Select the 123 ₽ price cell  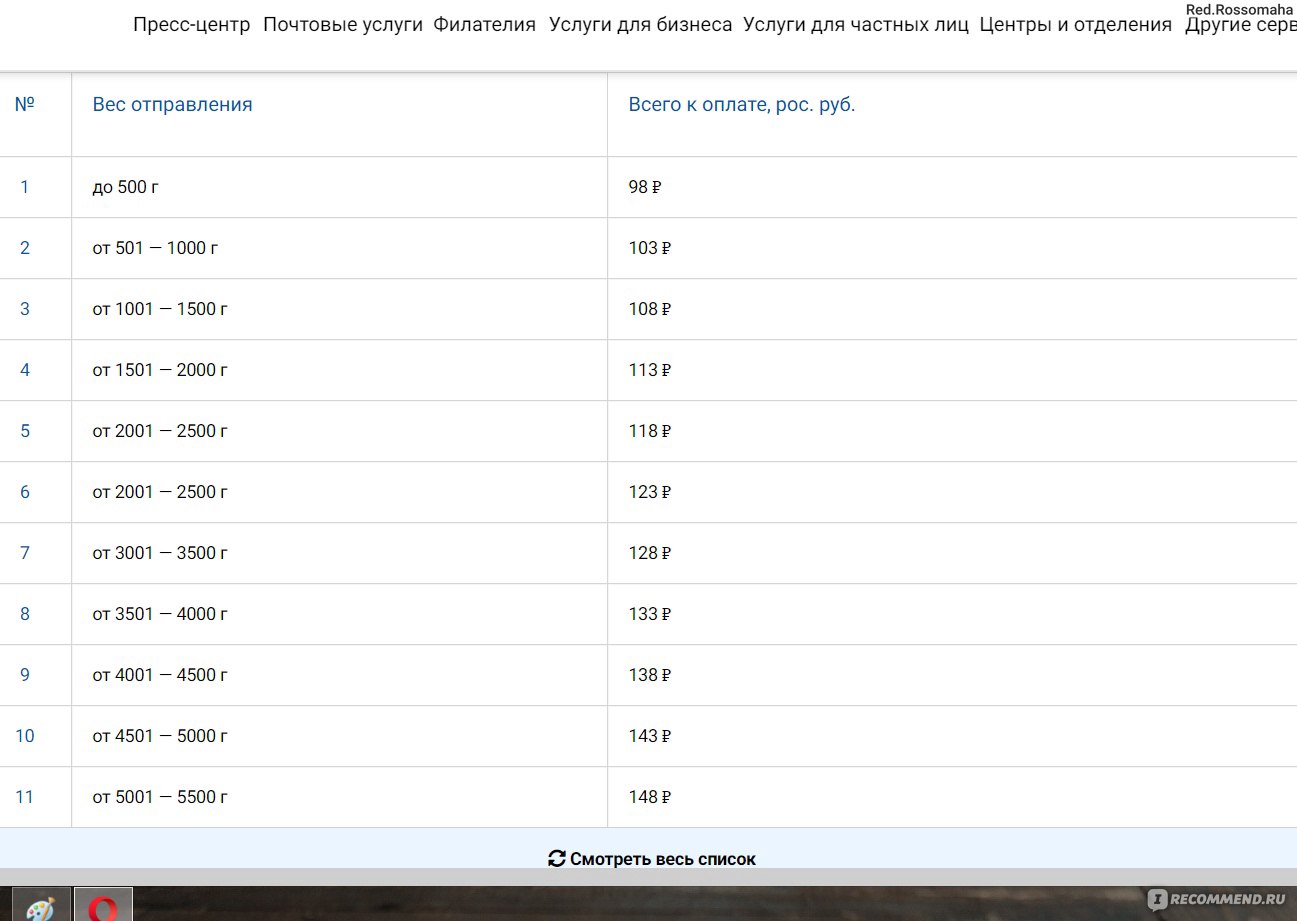click(x=952, y=492)
